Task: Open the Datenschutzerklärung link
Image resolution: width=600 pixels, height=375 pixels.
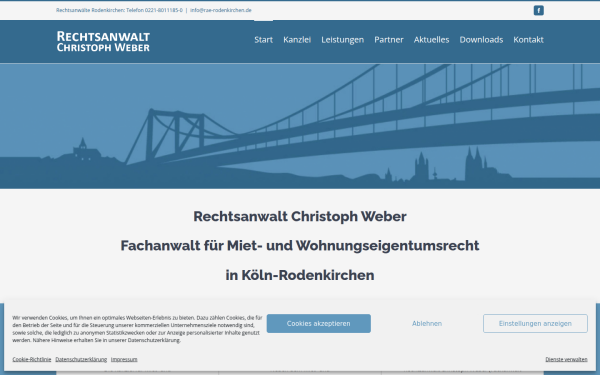Action: coord(81,359)
